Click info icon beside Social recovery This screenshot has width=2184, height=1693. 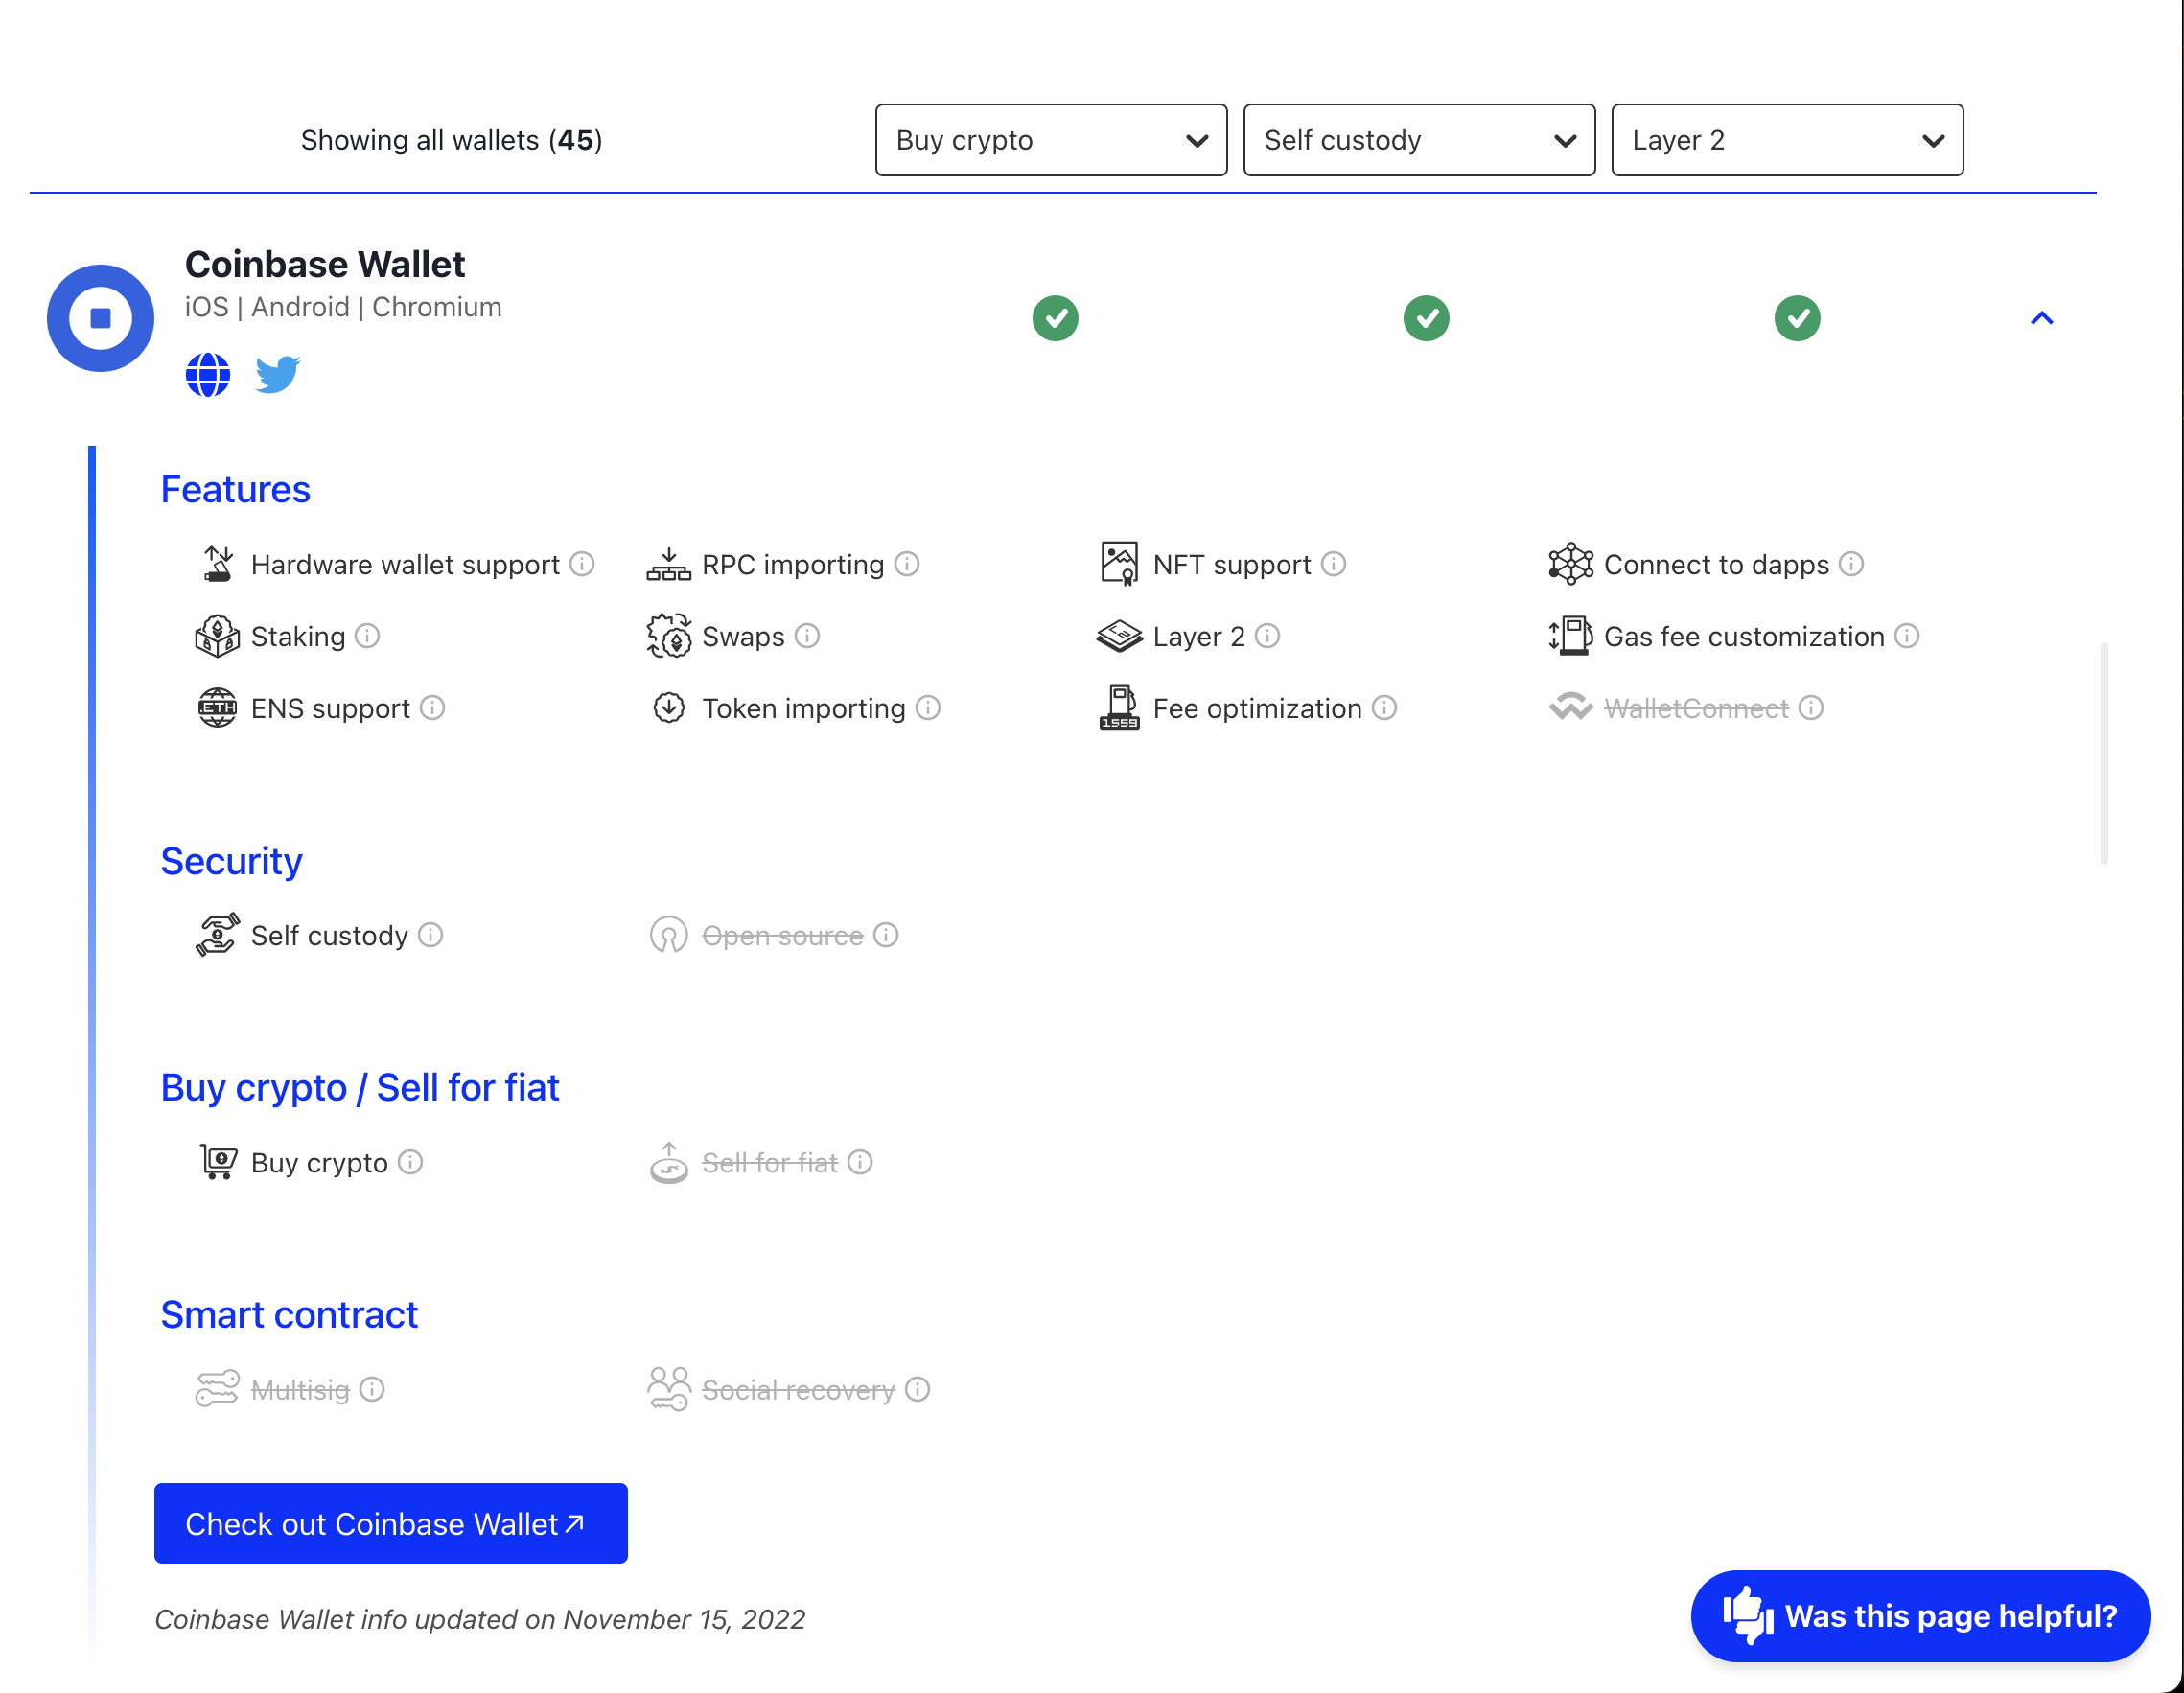(917, 1389)
